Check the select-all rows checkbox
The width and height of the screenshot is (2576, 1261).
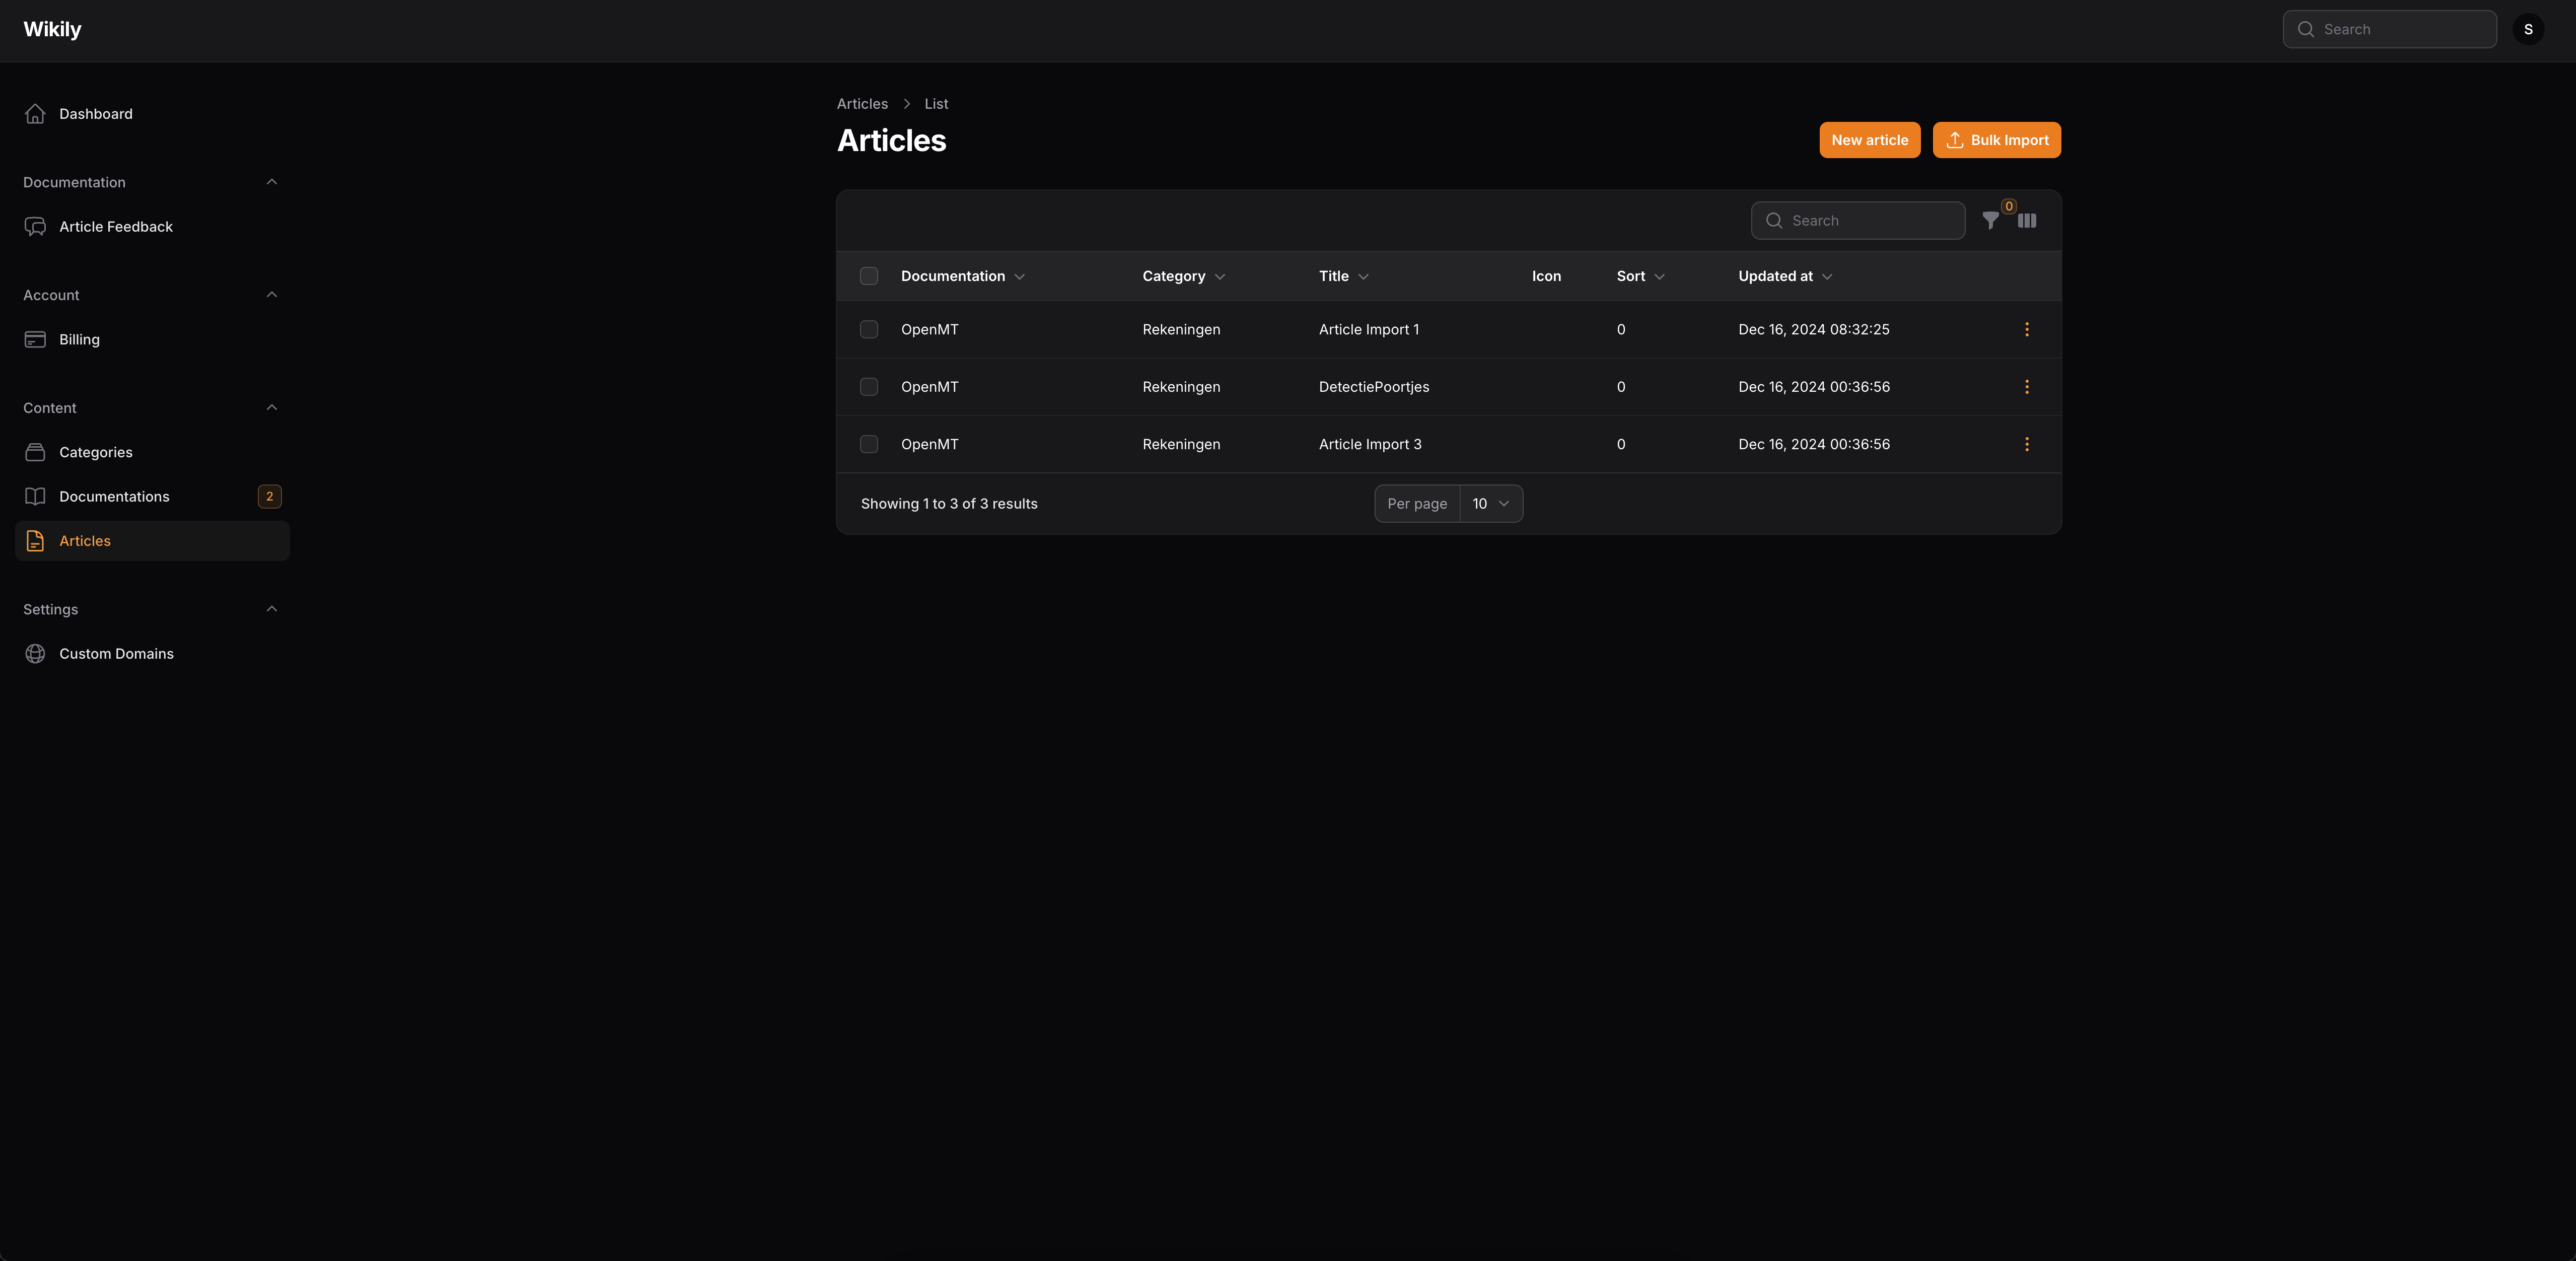pos(869,276)
